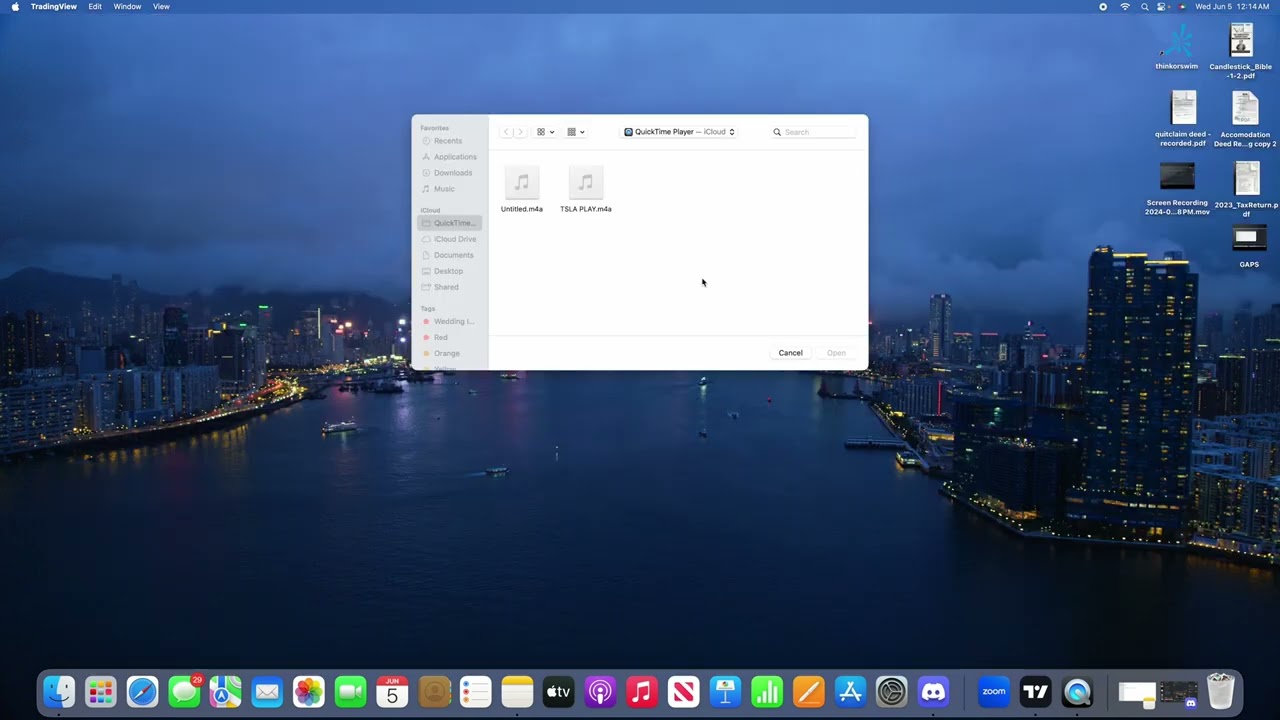Image resolution: width=1280 pixels, height=720 pixels.
Task: Open Contacts from the Dock
Action: (434, 691)
